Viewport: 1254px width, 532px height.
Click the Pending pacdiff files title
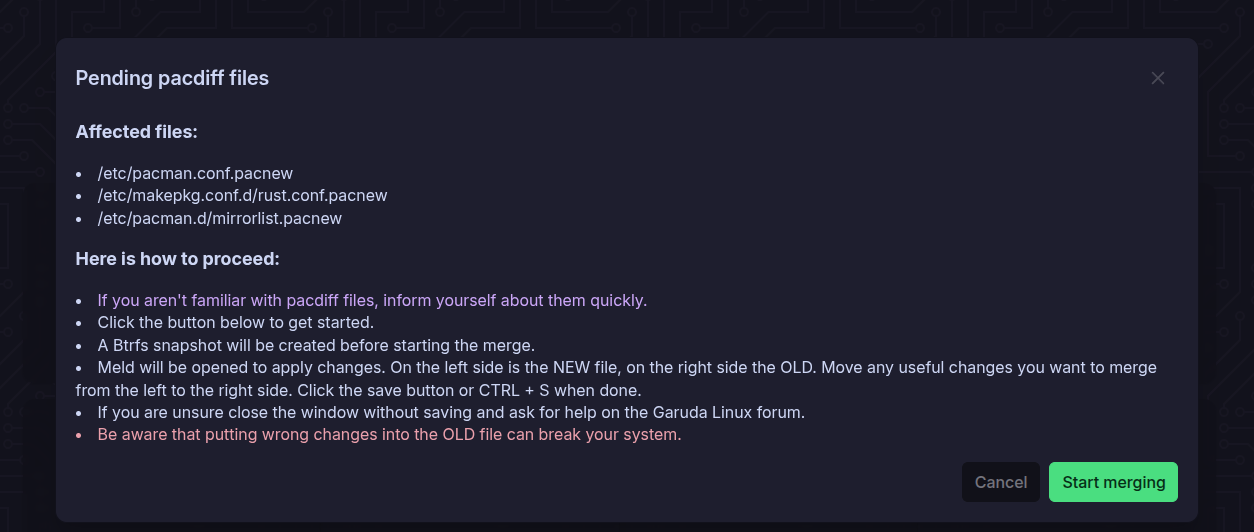pyautogui.click(x=172, y=78)
